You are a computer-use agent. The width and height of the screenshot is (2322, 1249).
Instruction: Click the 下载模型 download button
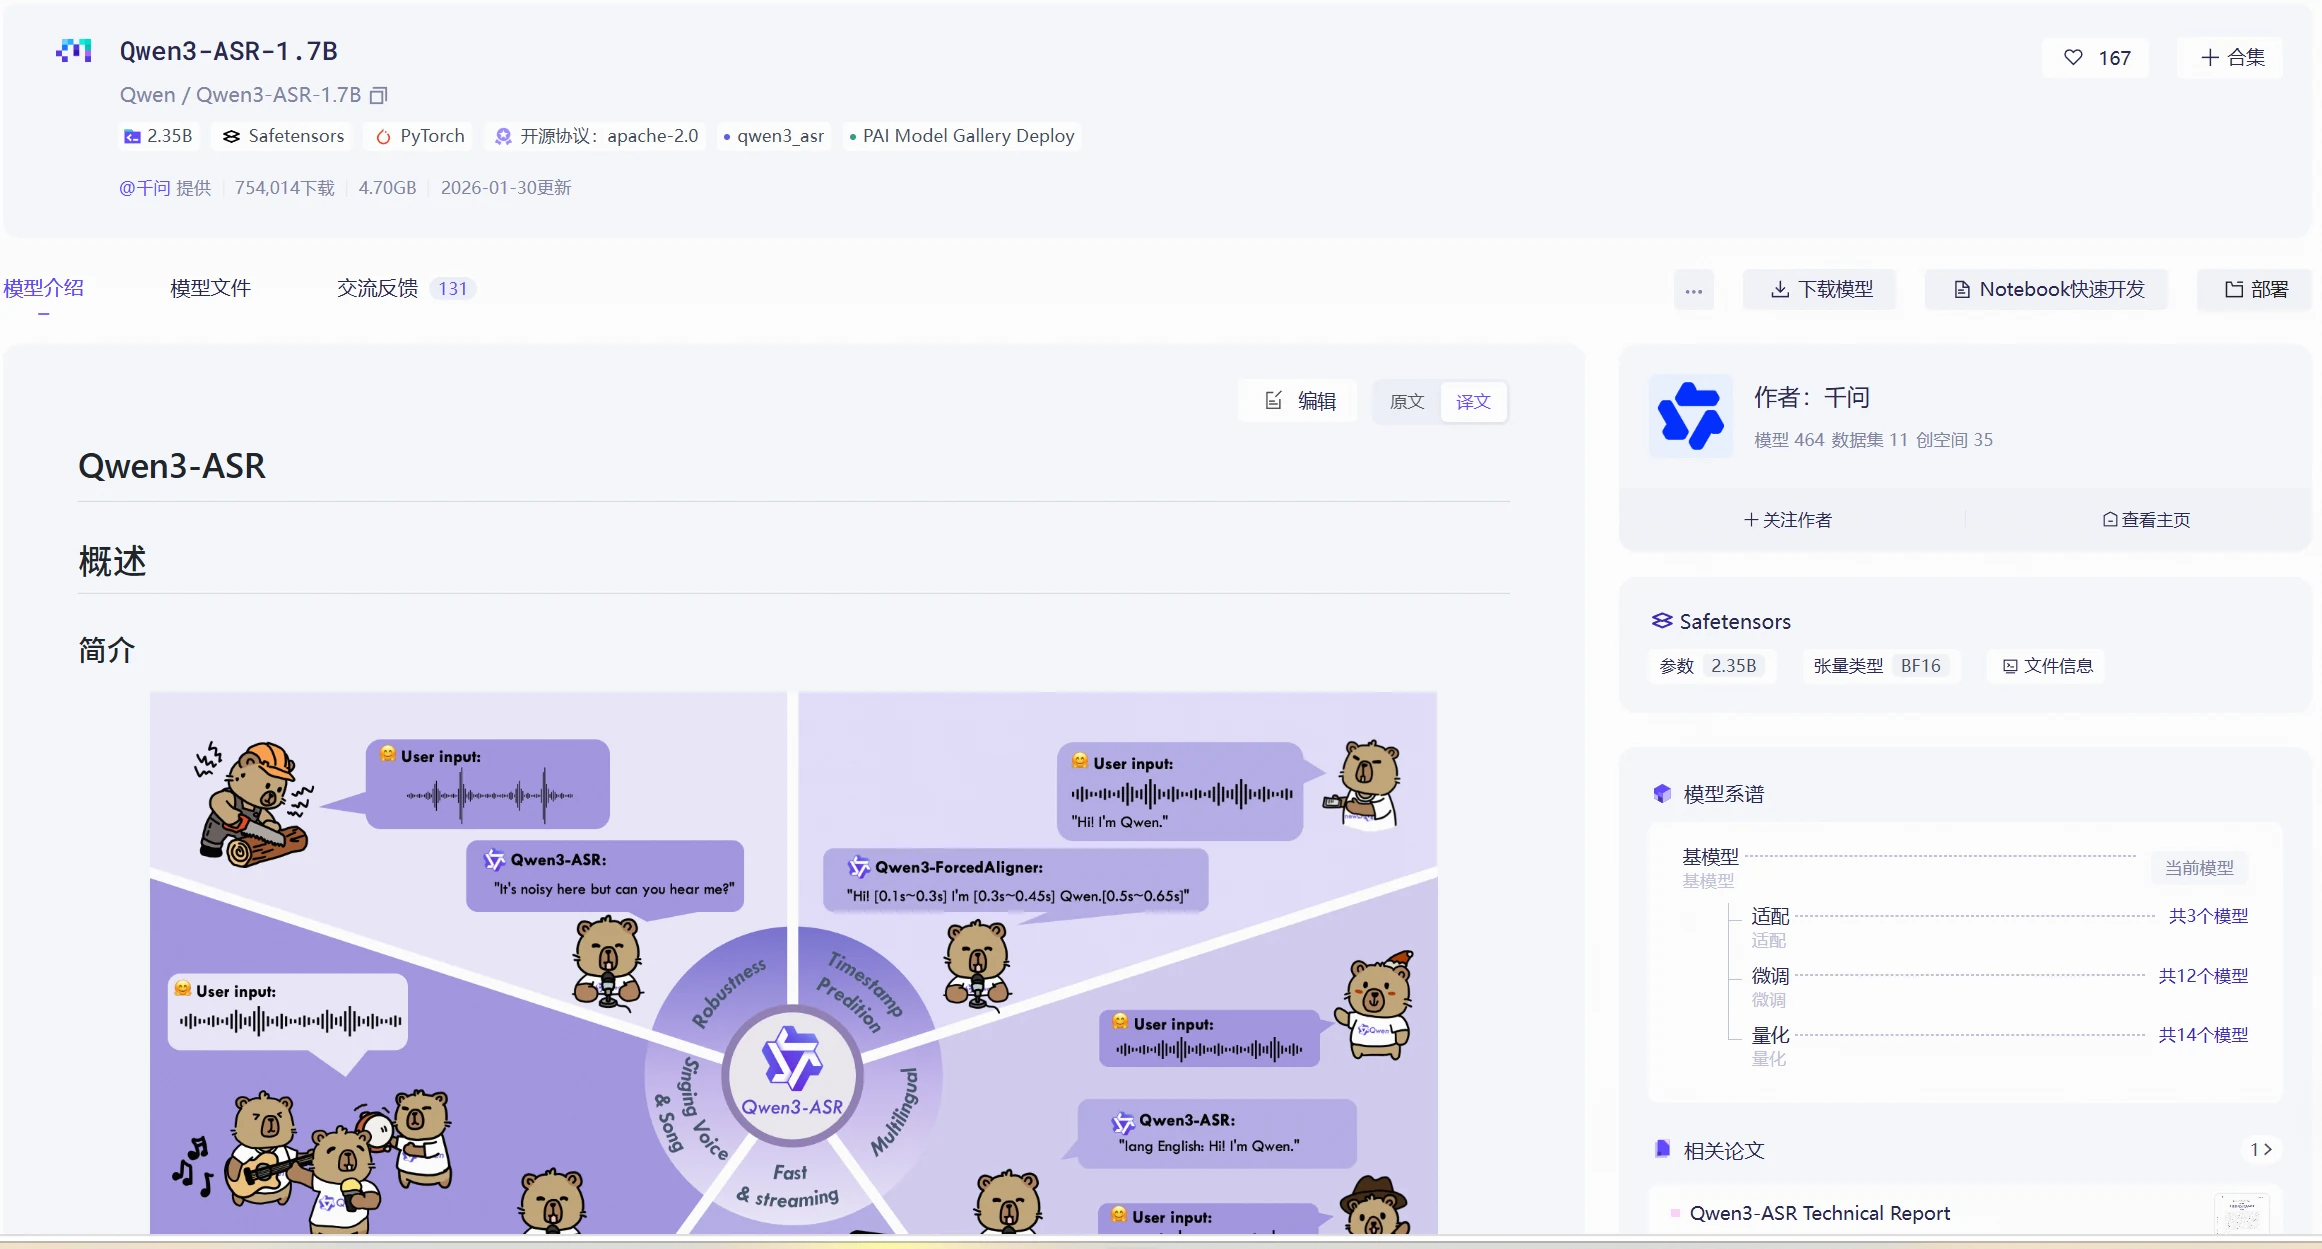1821,289
